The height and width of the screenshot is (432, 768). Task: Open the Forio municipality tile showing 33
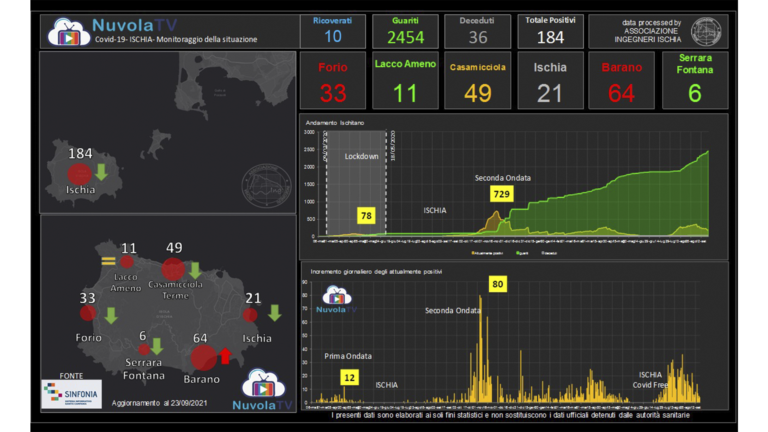pos(333,81)
